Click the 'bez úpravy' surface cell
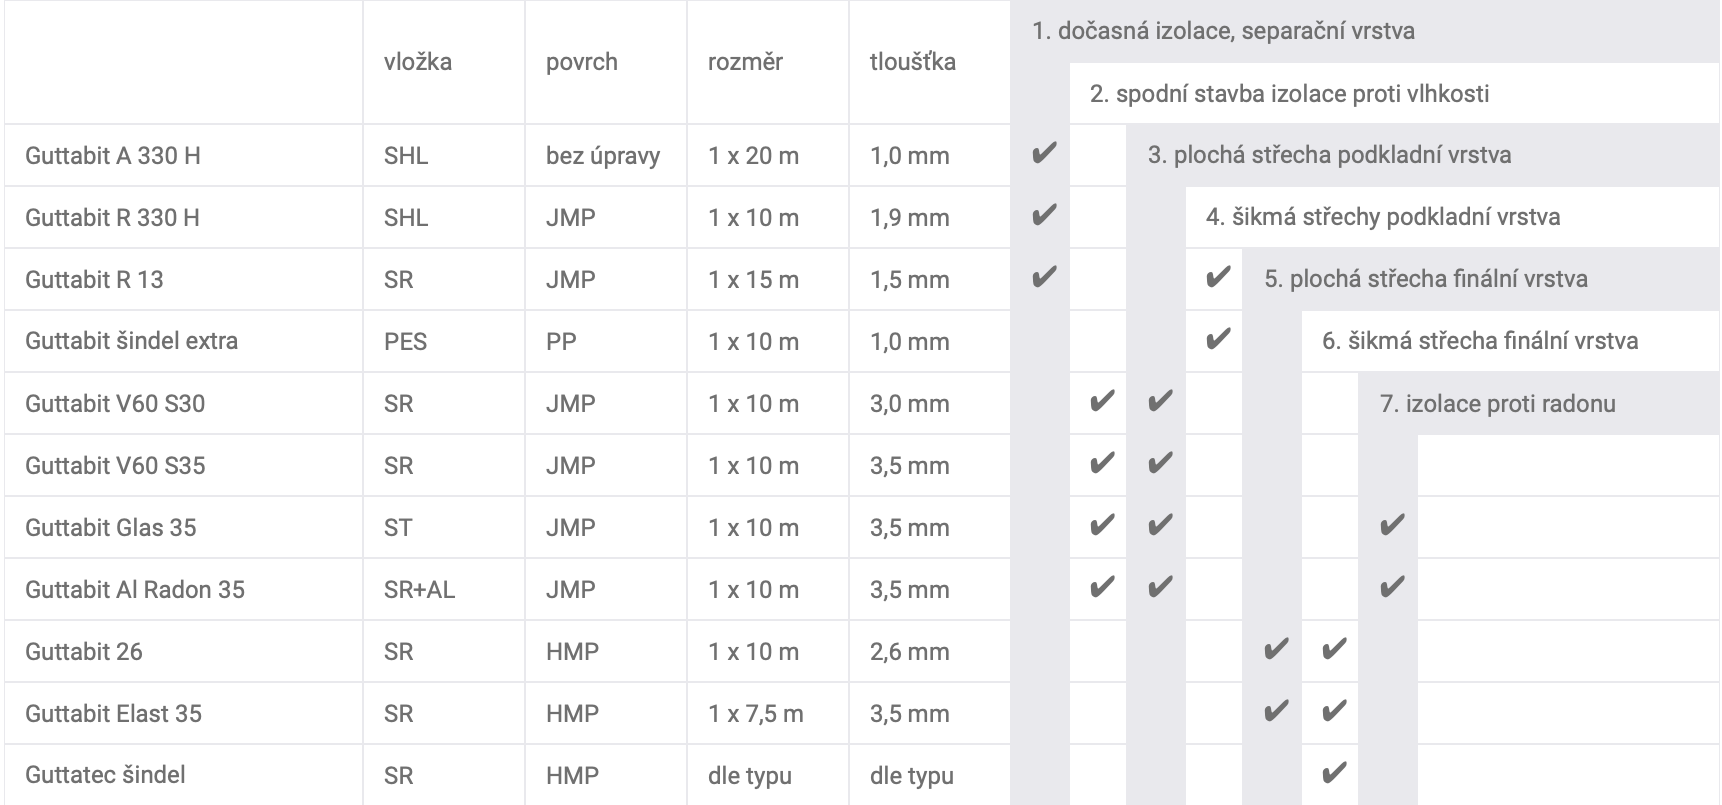 [603, 156]
